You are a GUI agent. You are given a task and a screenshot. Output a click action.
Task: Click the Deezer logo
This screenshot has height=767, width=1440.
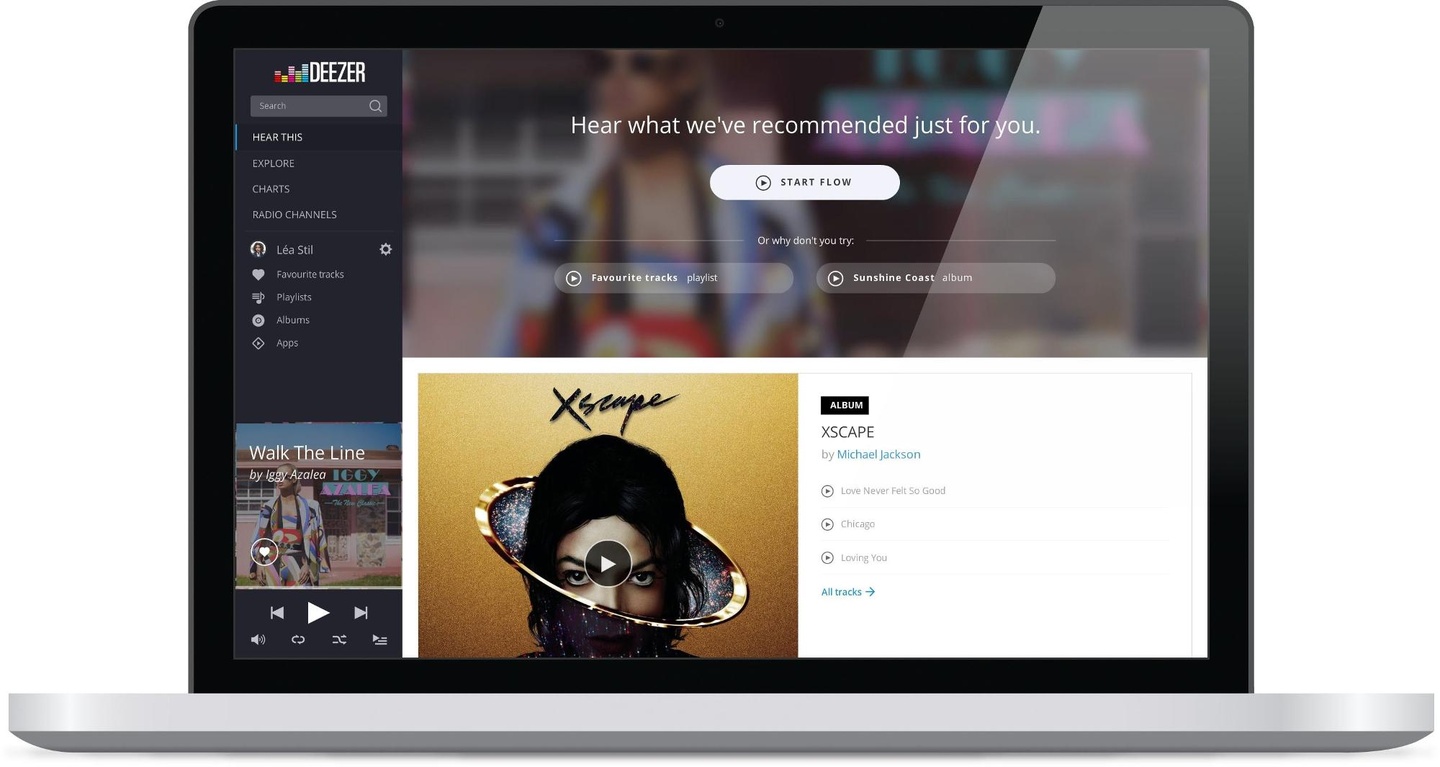[320, 72]
